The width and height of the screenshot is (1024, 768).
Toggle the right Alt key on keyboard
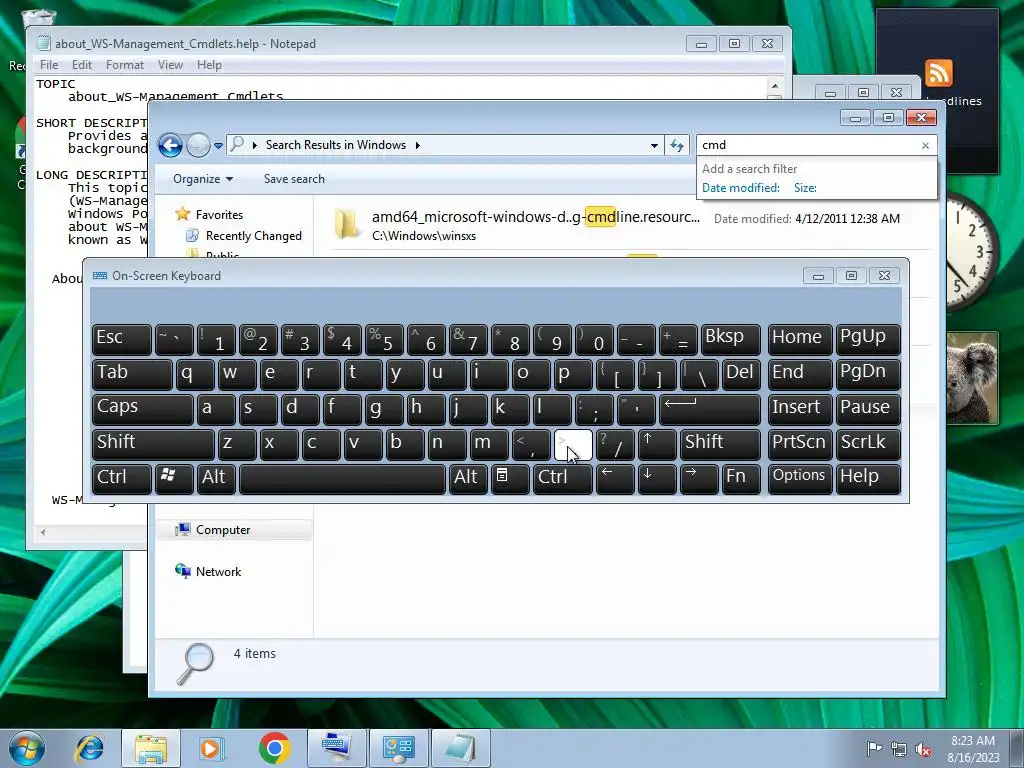click(x=468, y=479)
